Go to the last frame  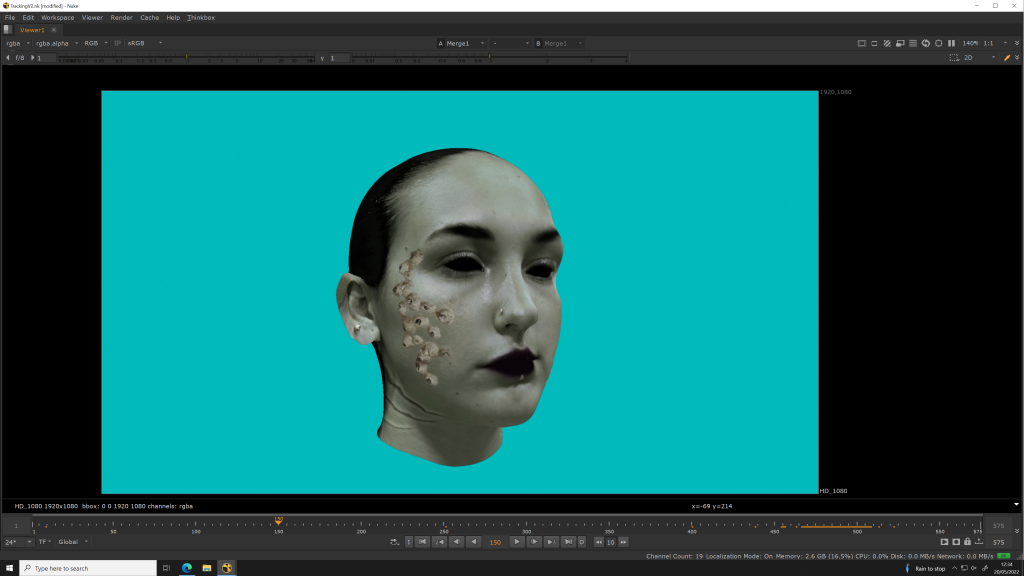(568, 542)
